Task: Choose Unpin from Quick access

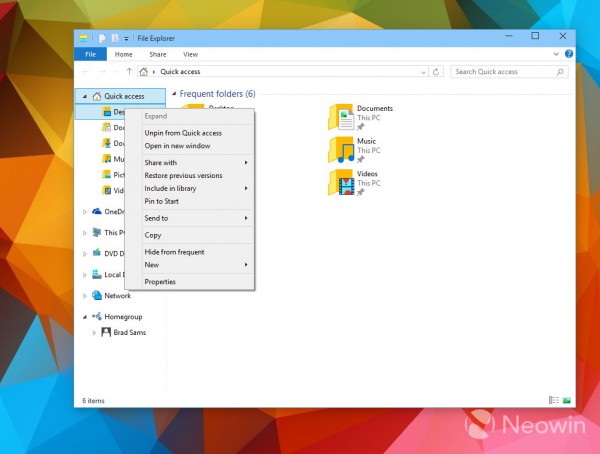Action: point(183,133)
